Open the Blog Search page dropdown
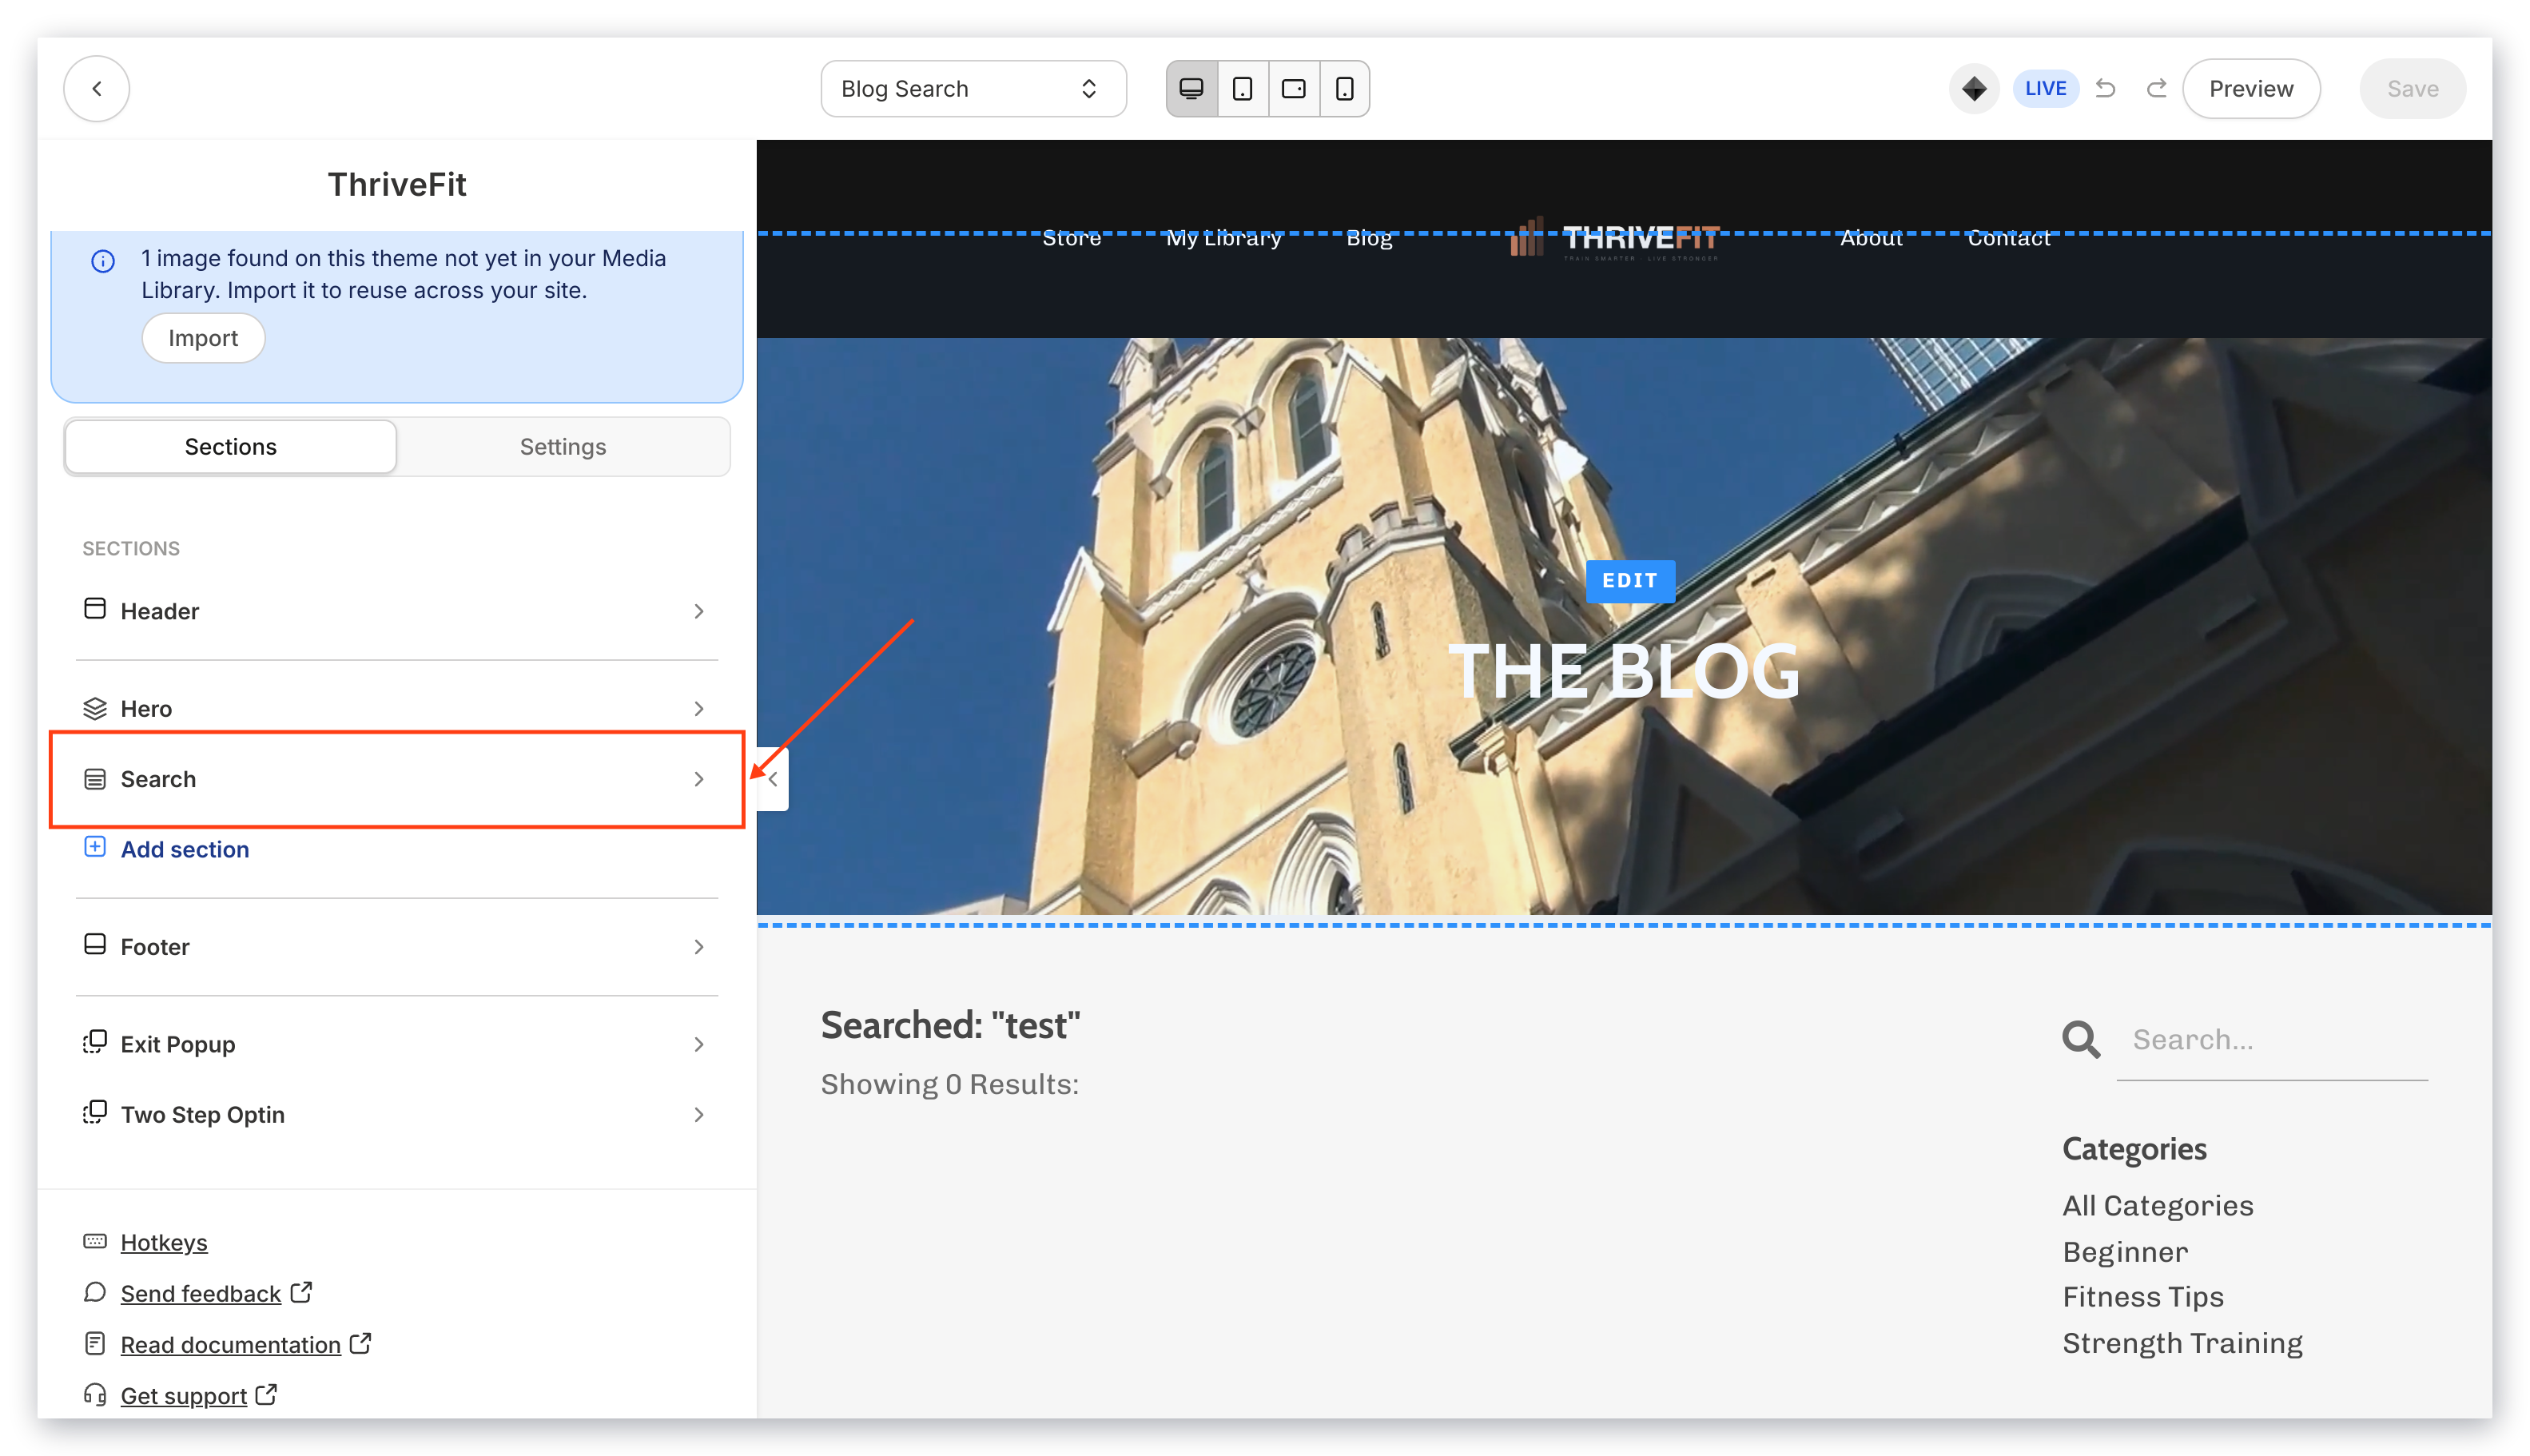2530x1456 pixels. coord(973,89)
